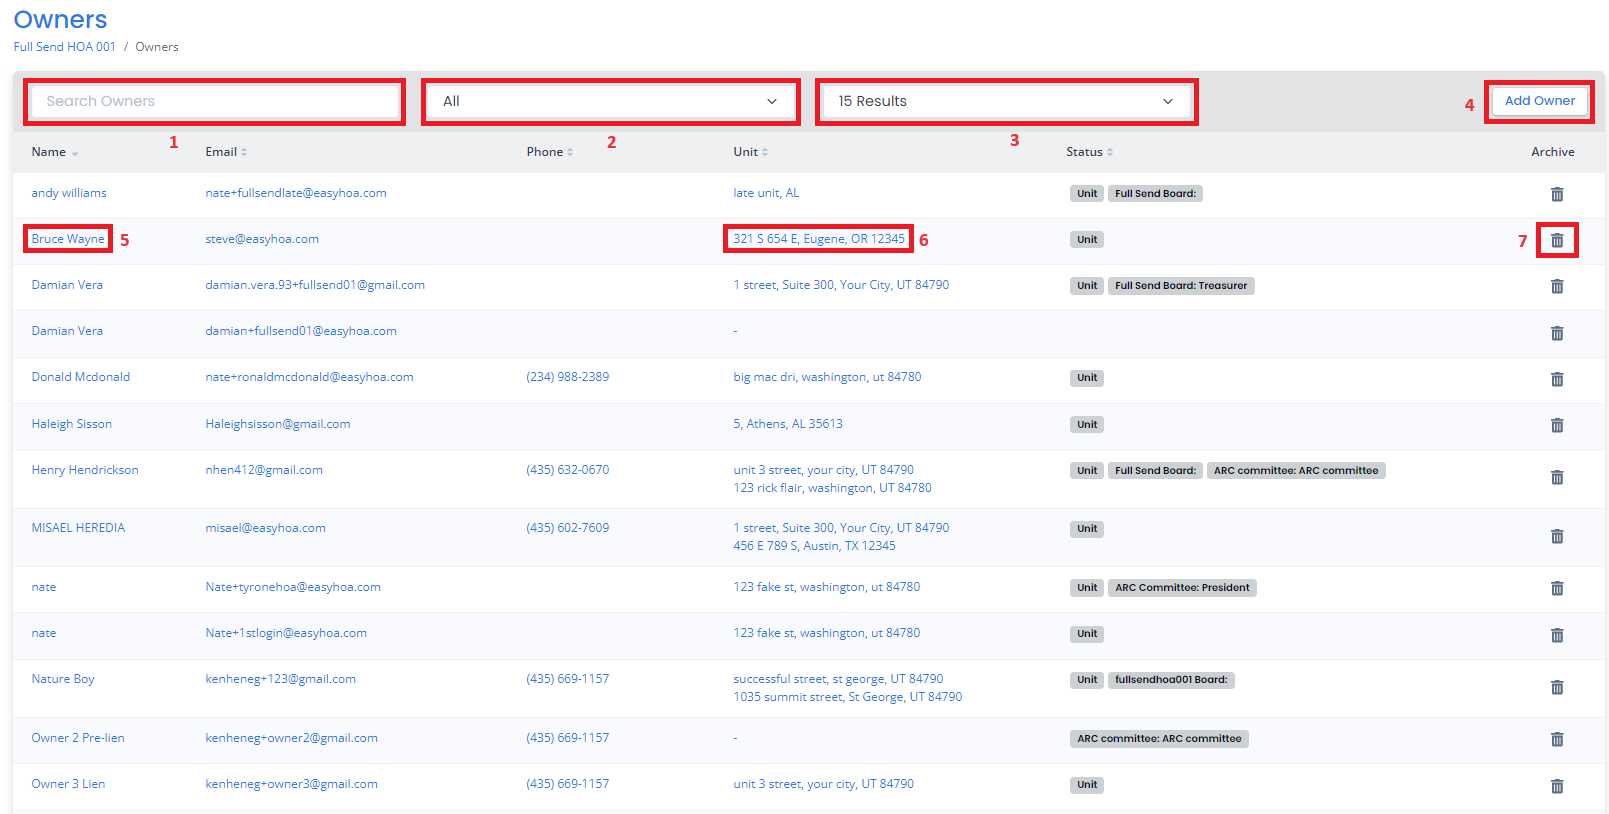The height and width of the screenshot is (814, 1609).
Task: Click the Add Owner button
Action: tap(1539, 101)
